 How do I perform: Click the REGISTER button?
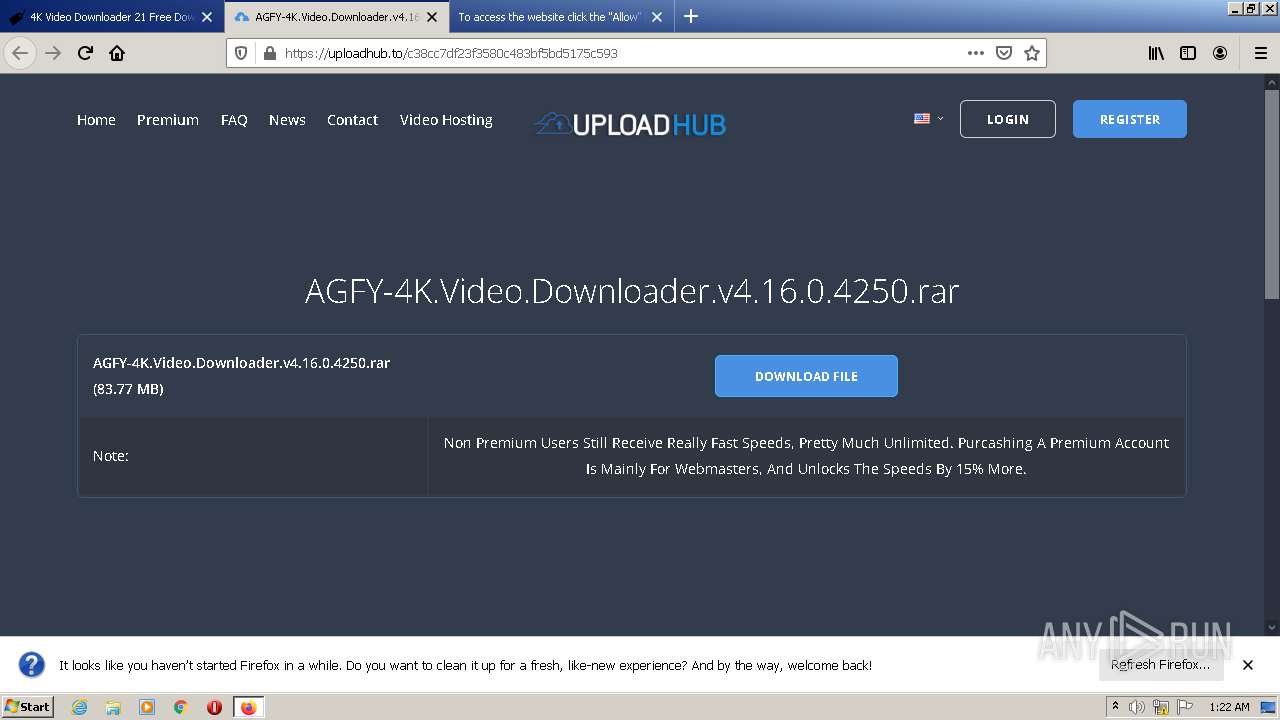1130,119
